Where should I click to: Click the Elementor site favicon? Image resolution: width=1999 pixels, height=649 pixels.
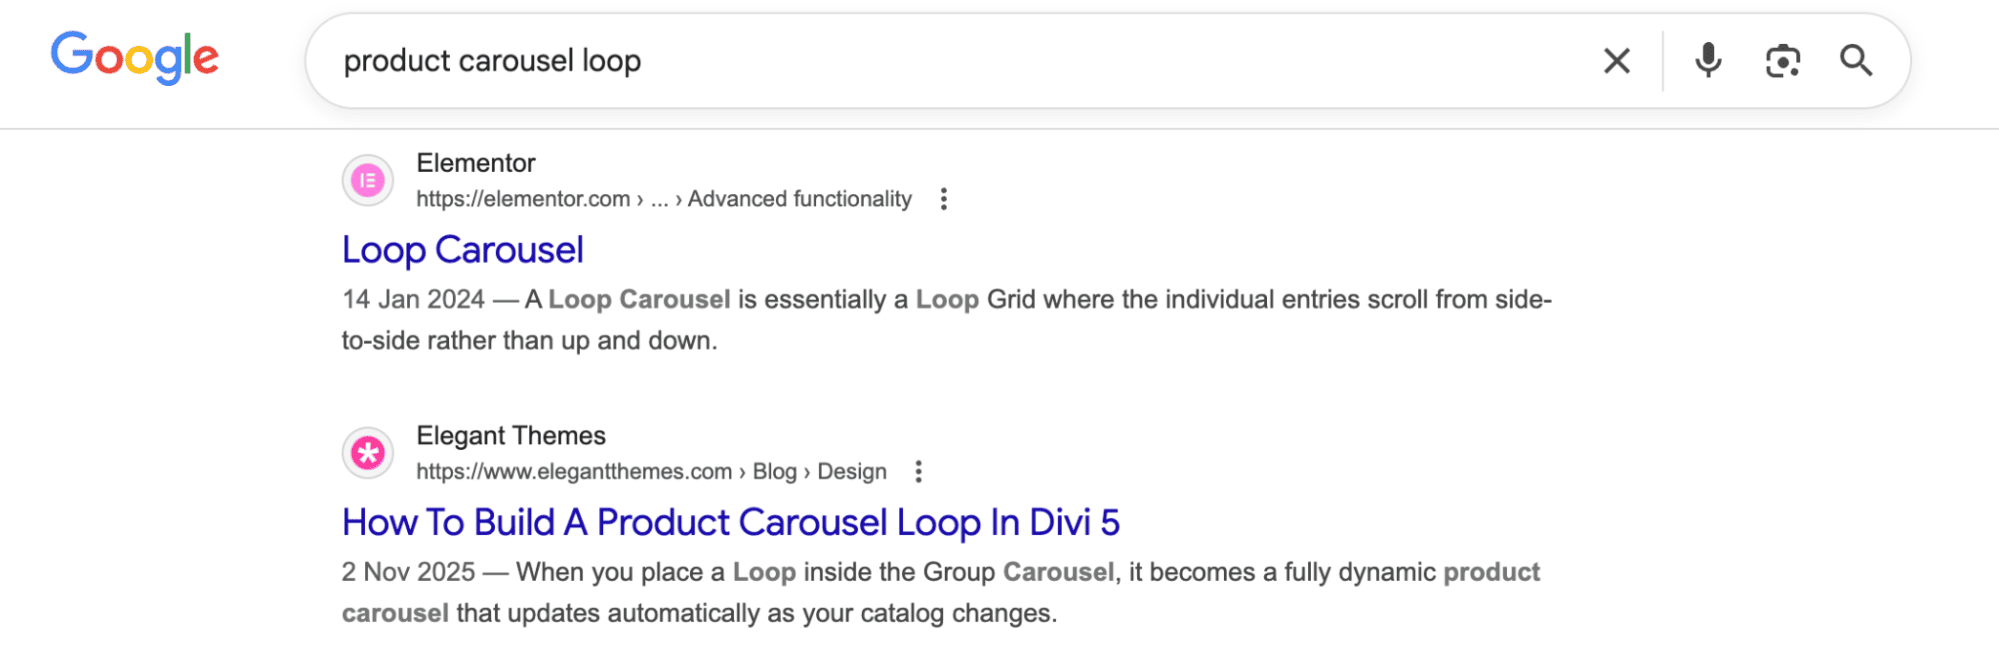coord(368,181)
